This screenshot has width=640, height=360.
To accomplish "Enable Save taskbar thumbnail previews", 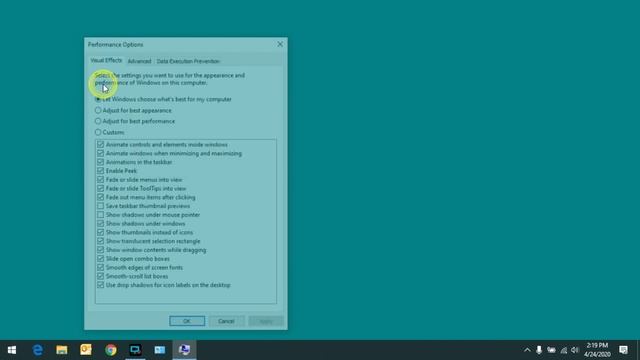I will click(100, 206).
